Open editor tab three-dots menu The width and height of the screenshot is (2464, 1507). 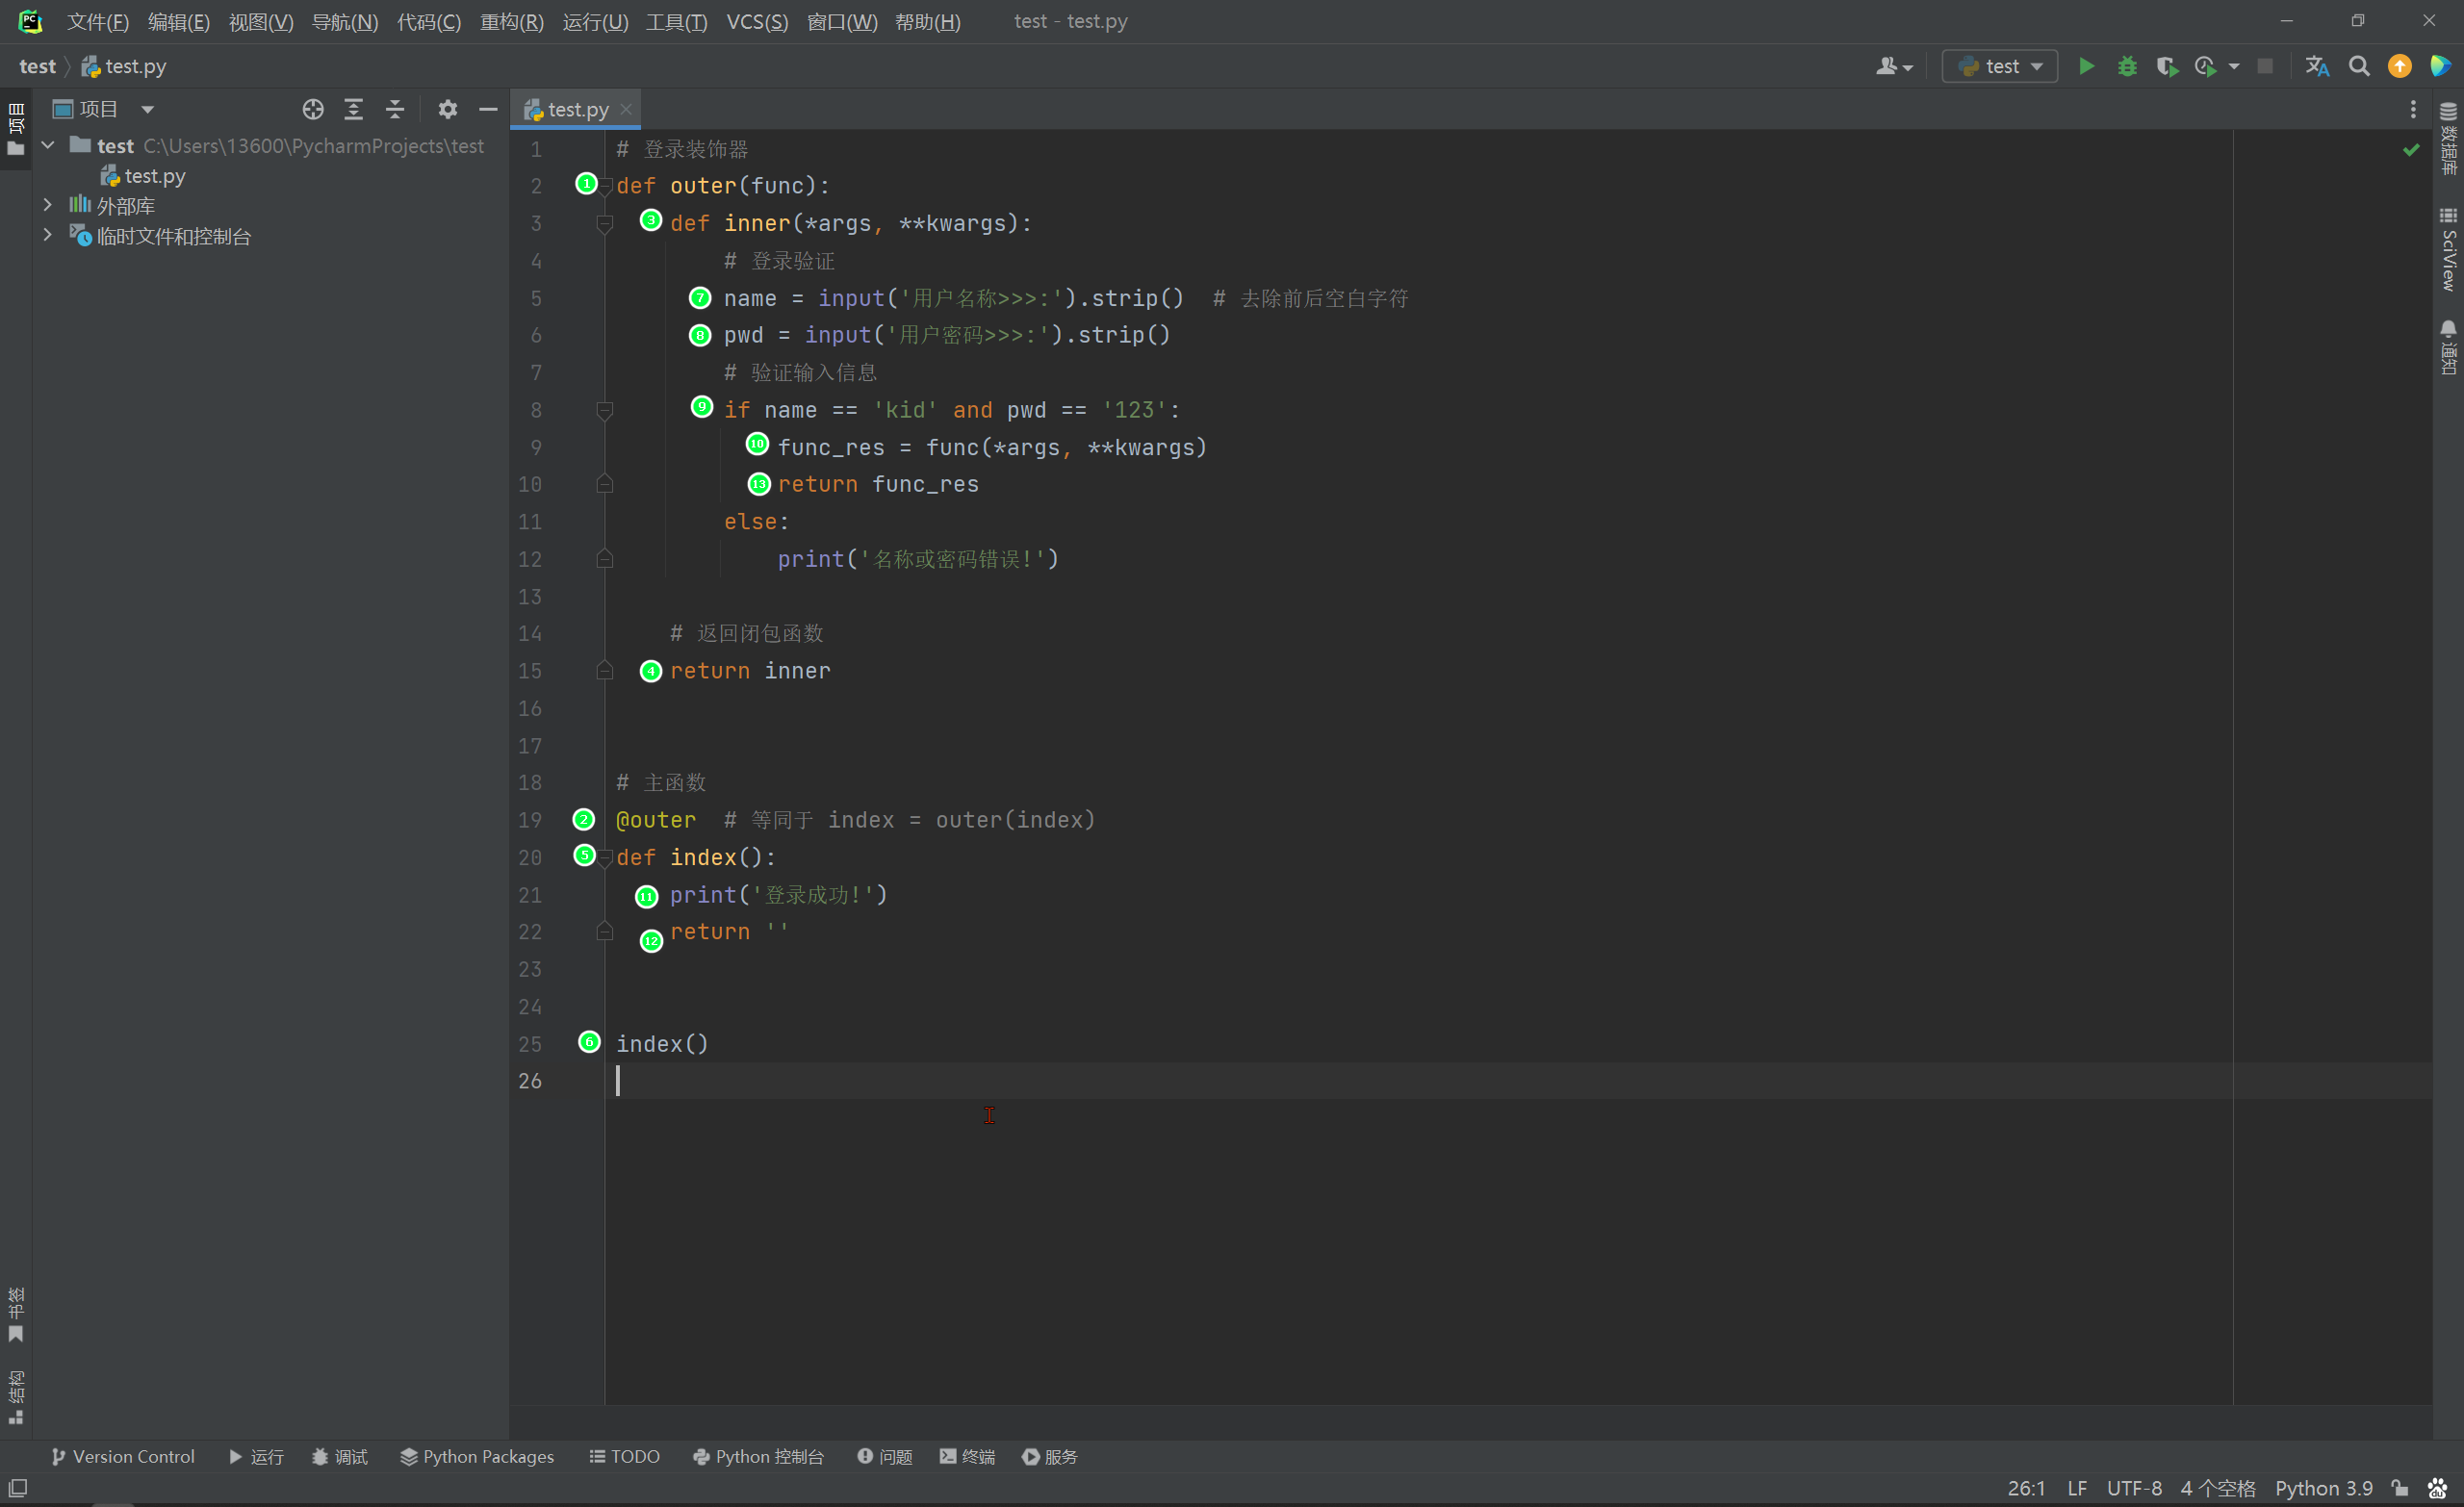(2412, 109)
